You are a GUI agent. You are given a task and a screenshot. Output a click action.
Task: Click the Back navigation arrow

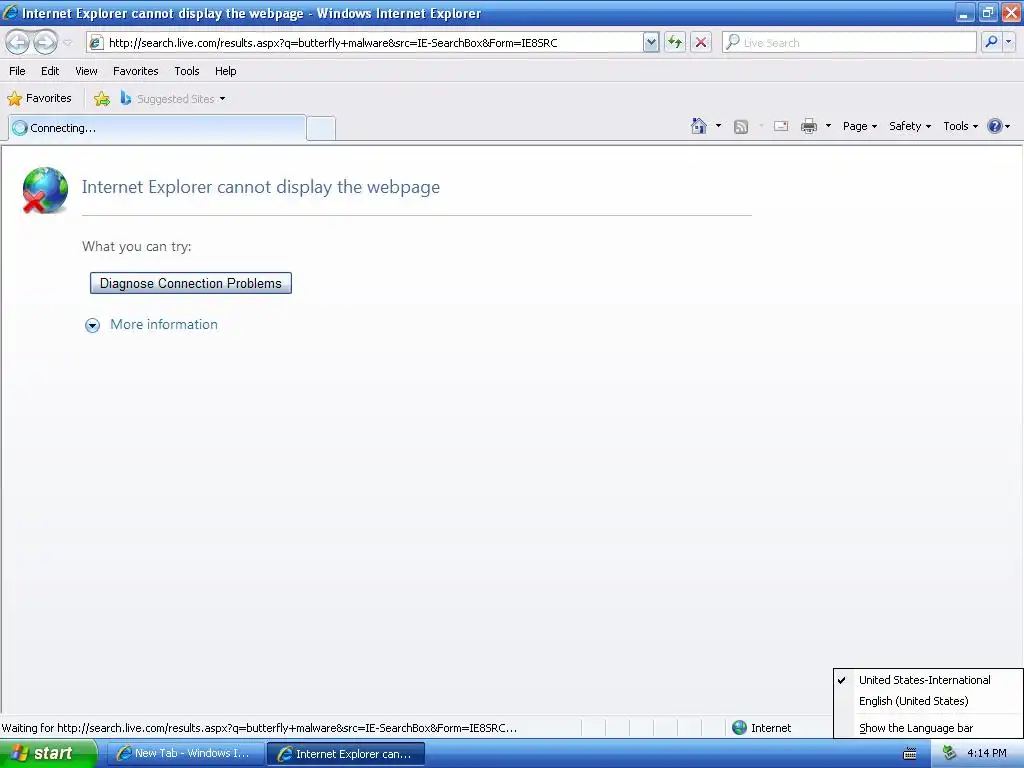tap(18, 42)
